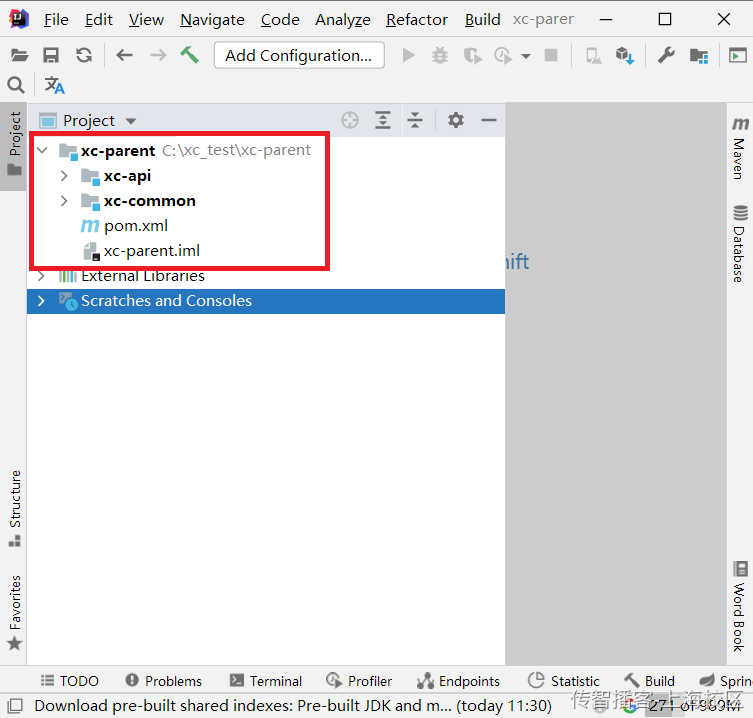Open the Problems tool window
The width and height of the screenshot is (753, 718).
[163, 681]
